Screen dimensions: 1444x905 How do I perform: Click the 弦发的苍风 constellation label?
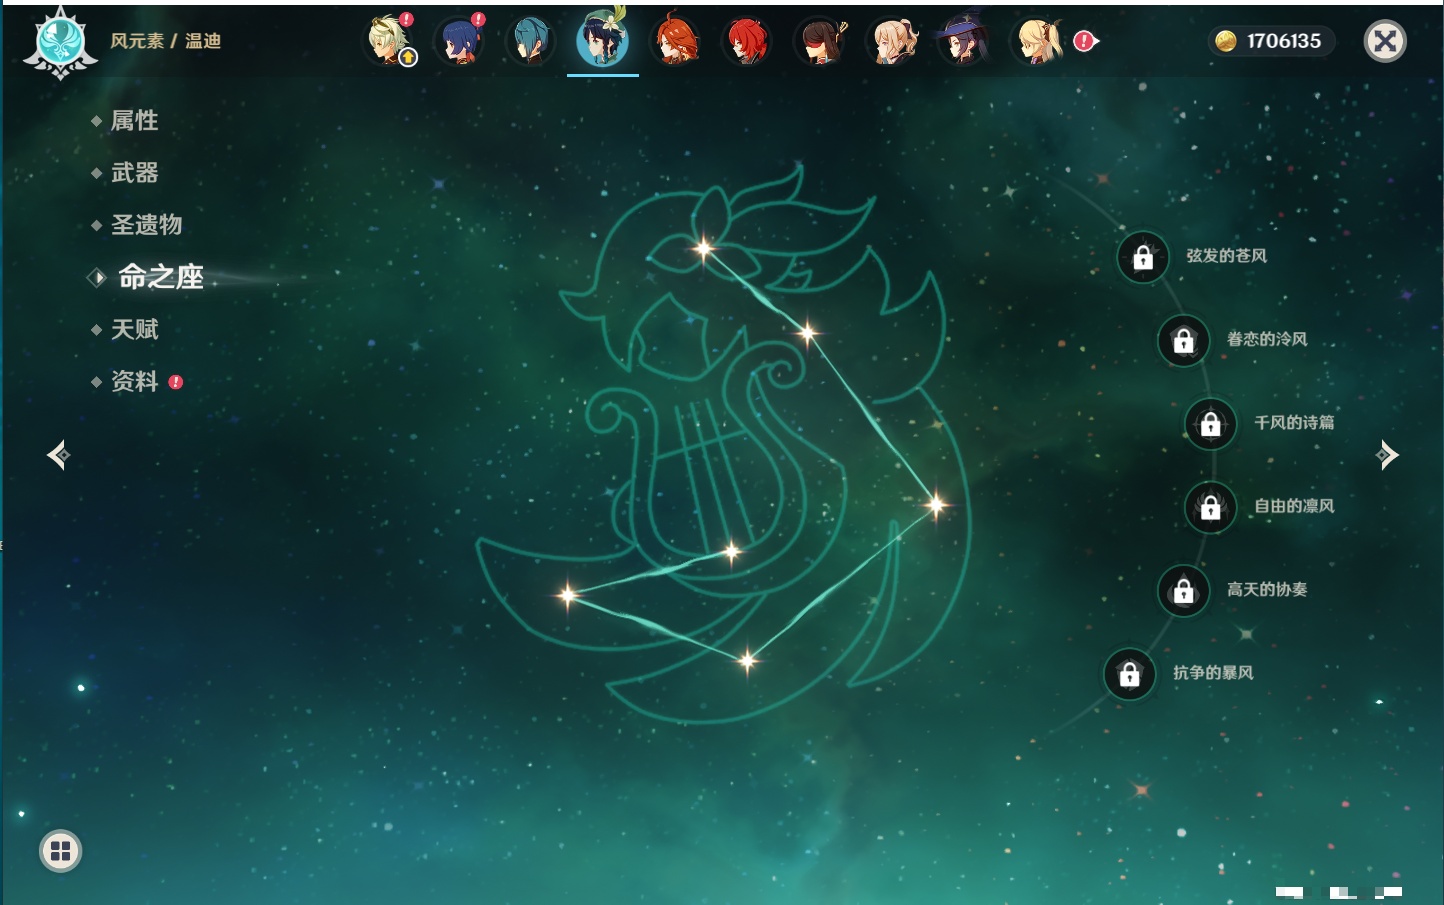(x=1226, y=256)
